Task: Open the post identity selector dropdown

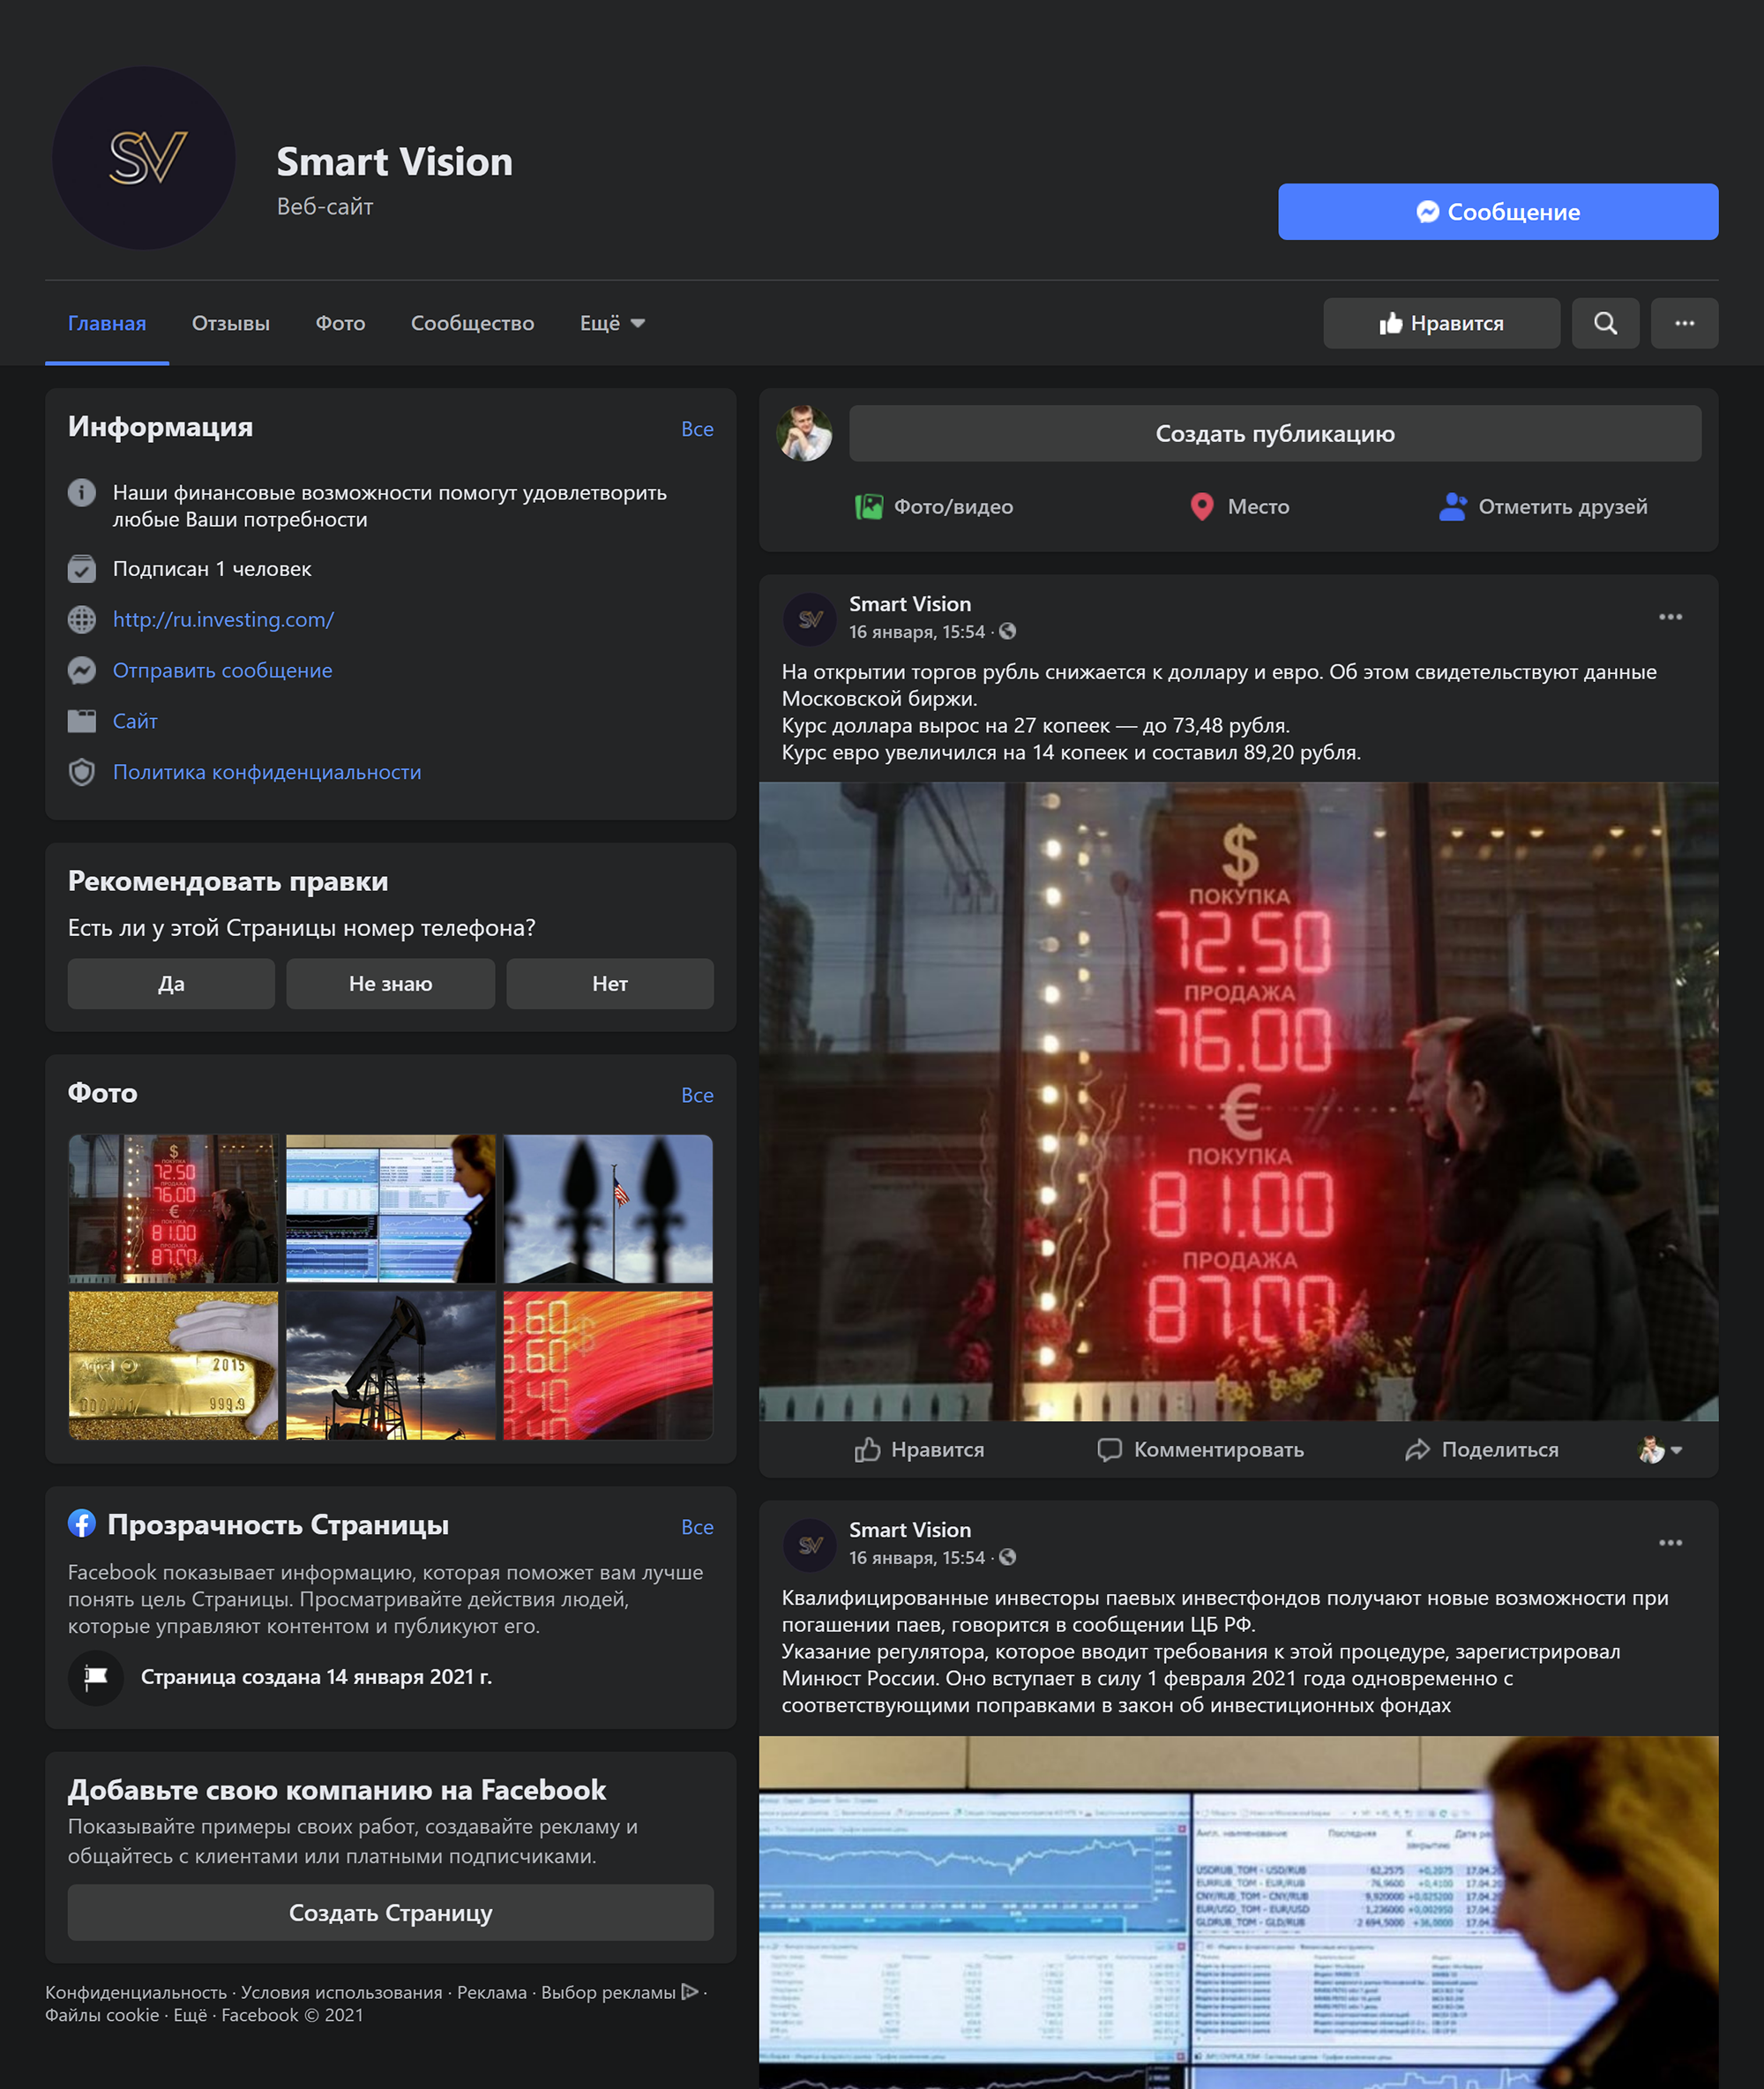Action: pos(1661,1449)
